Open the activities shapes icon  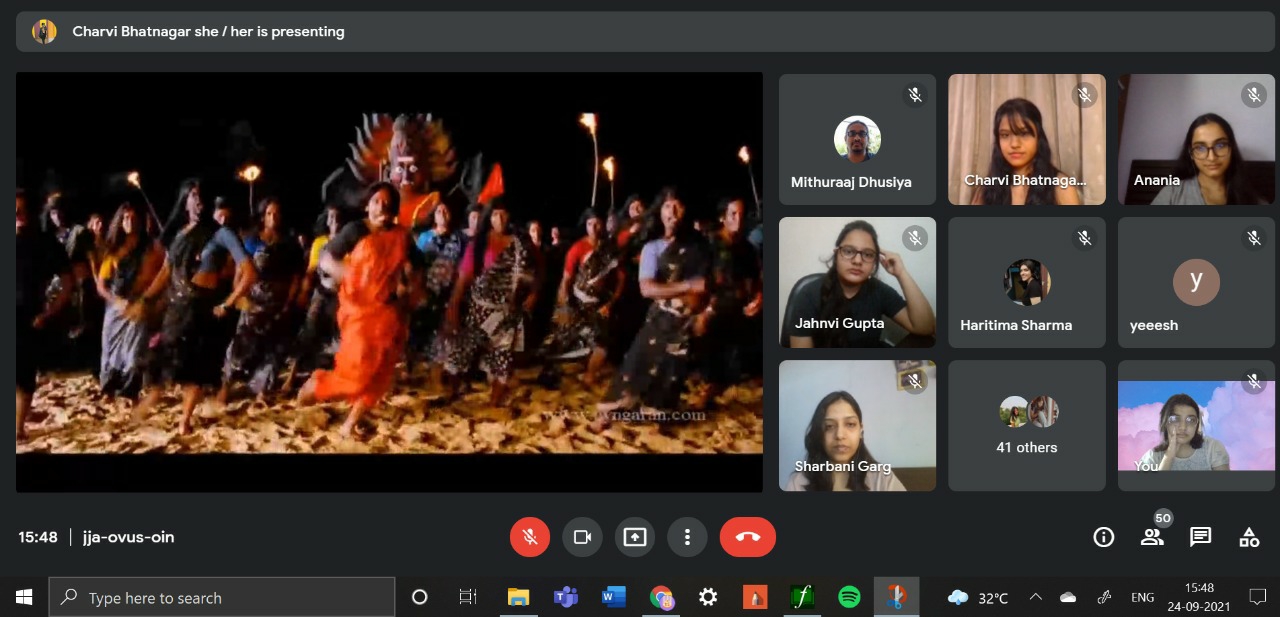click(x=1249, y=537)
